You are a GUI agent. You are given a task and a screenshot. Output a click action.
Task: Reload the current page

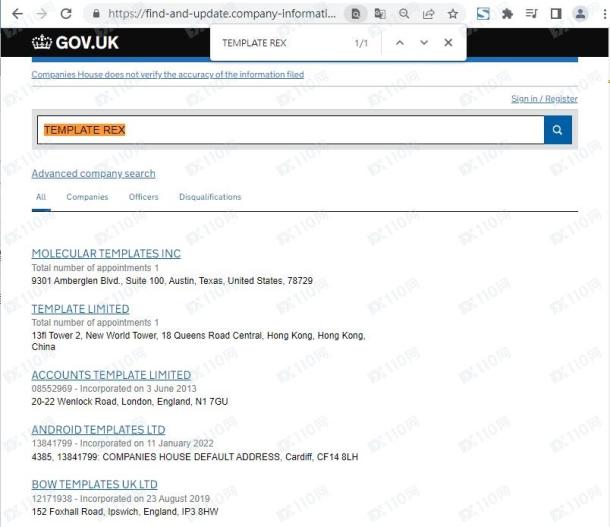pyautogui.click(x=66, y=14)
